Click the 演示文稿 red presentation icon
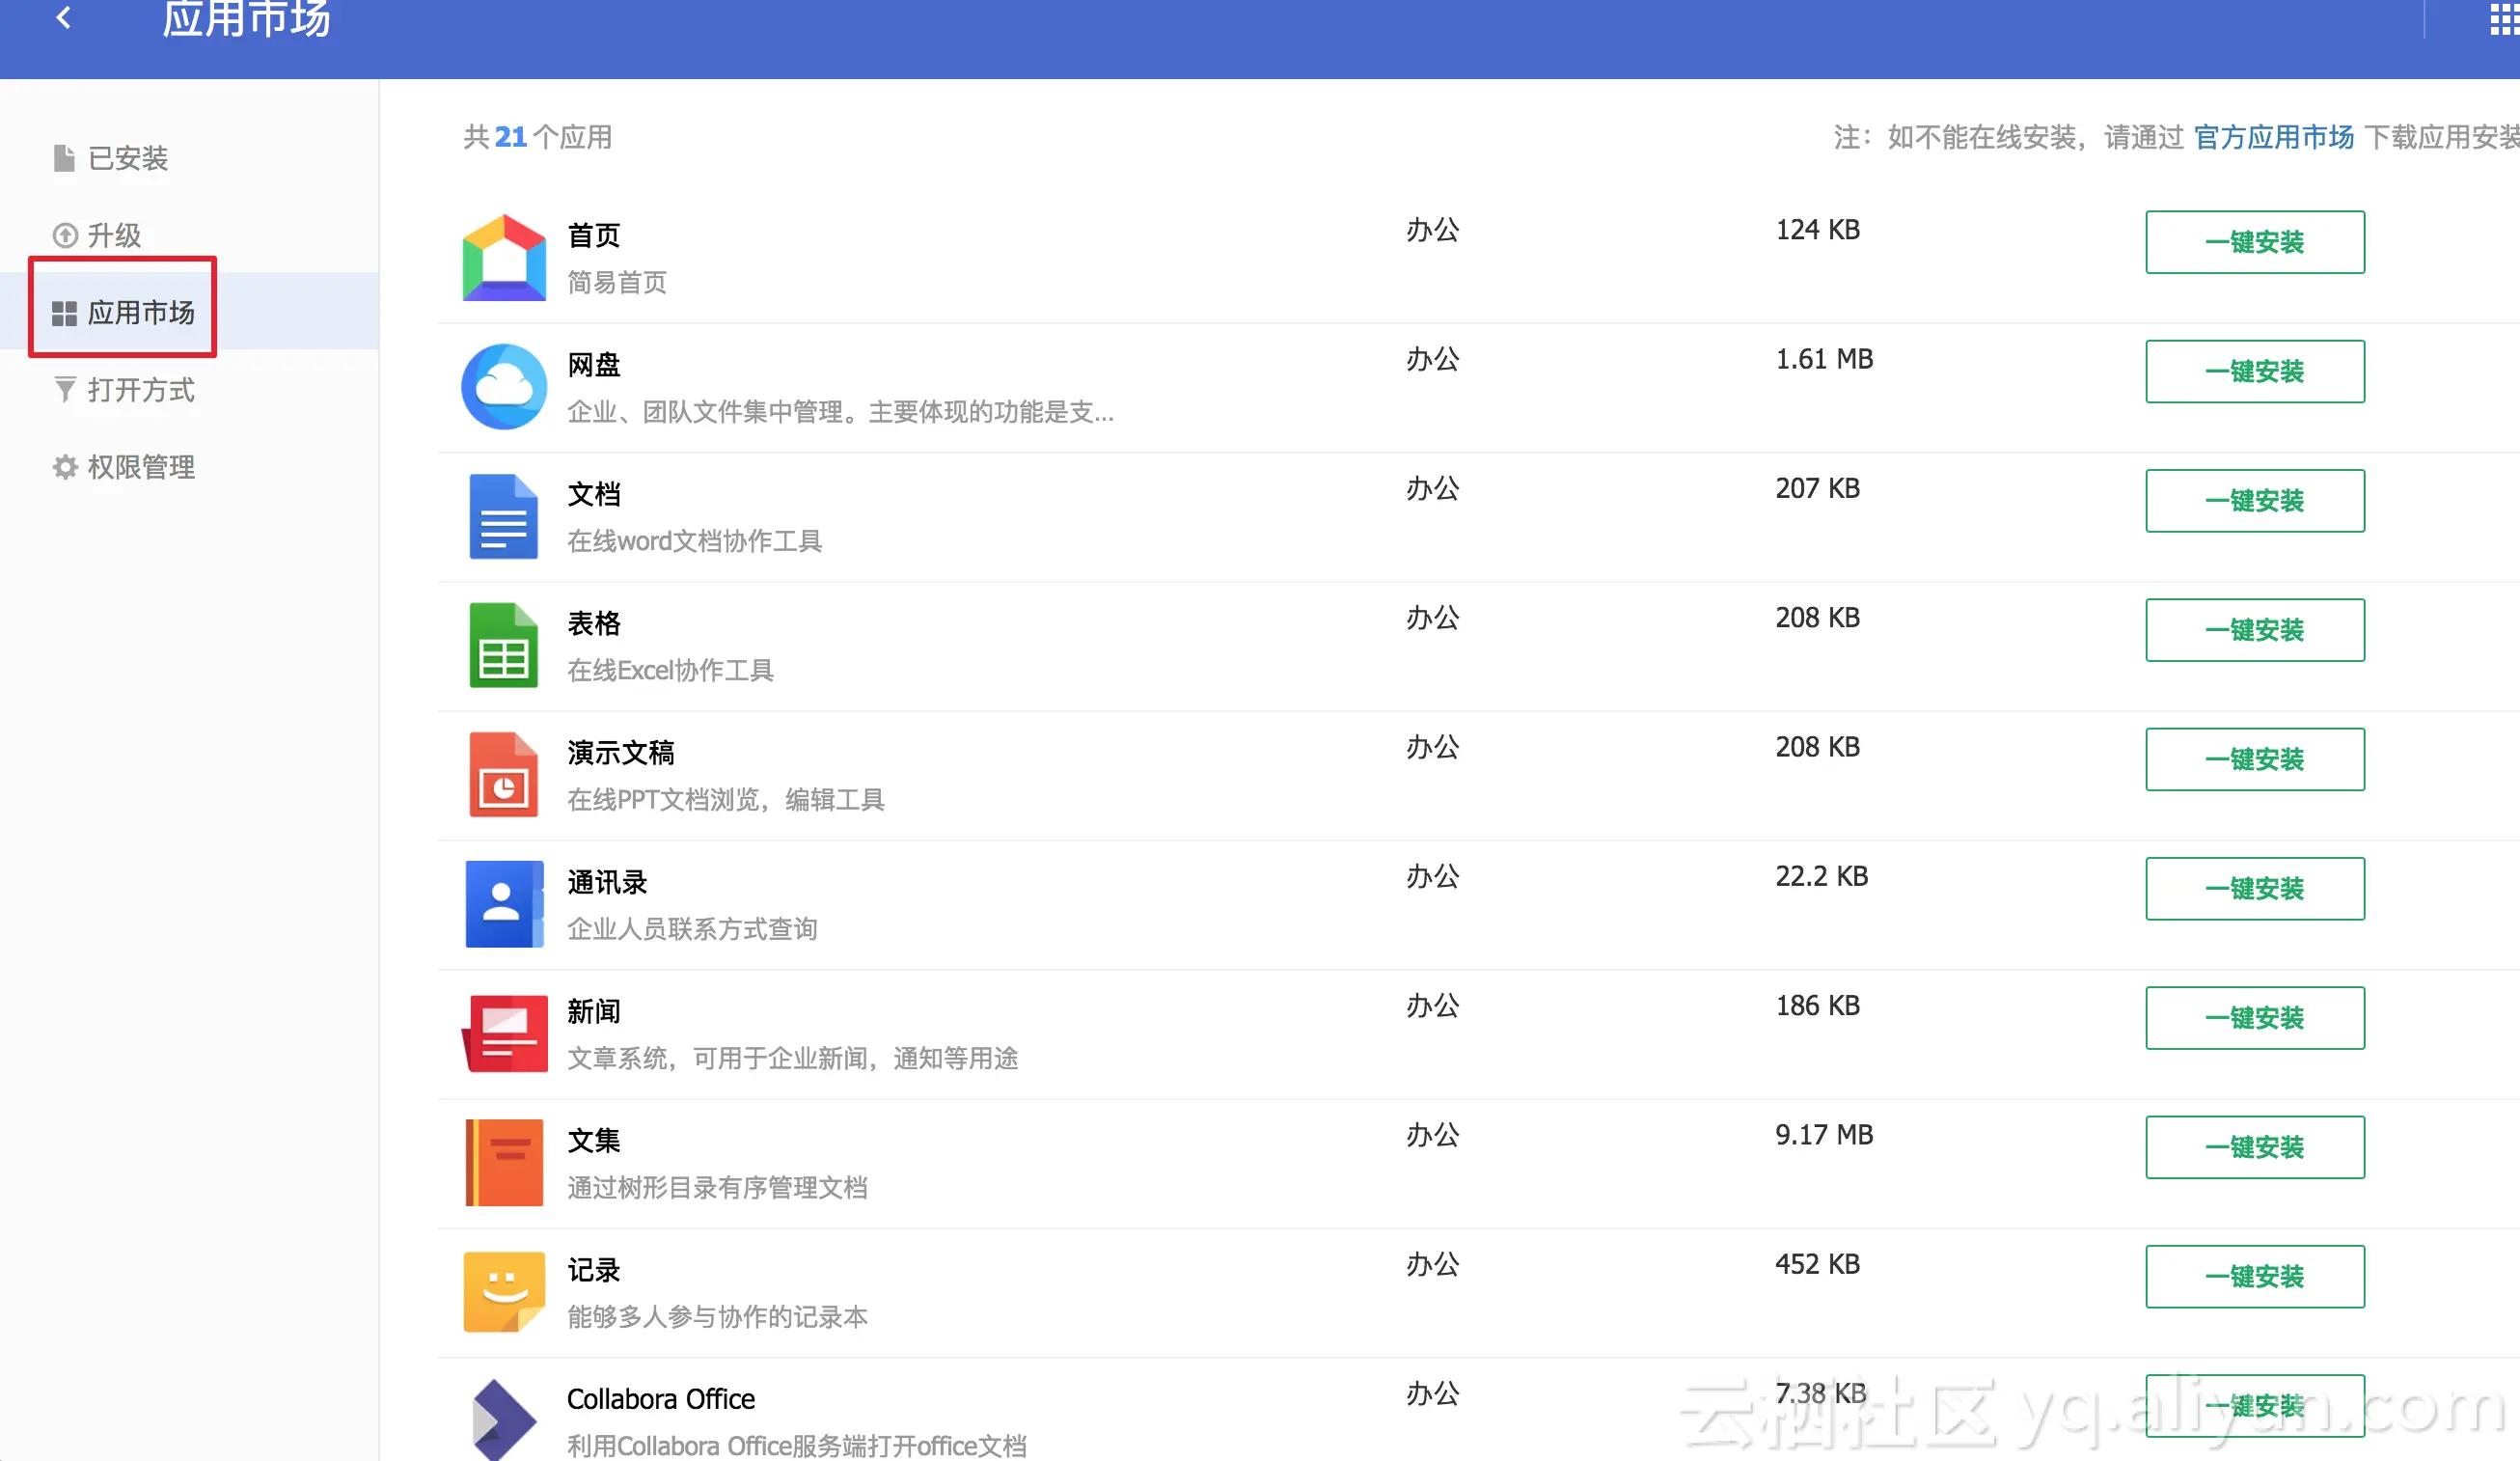This screenshot has height=1461, width=2520. 504,775
